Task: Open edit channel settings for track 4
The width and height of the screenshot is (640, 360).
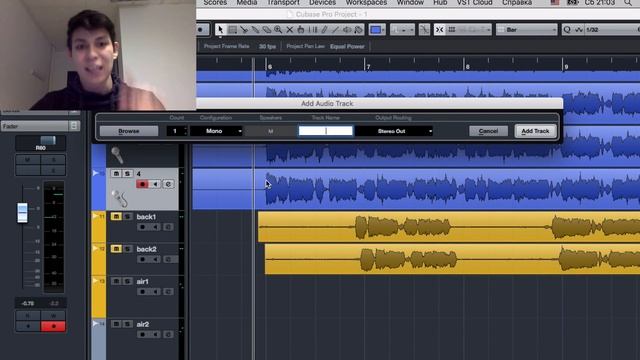Action: point(168,184)
